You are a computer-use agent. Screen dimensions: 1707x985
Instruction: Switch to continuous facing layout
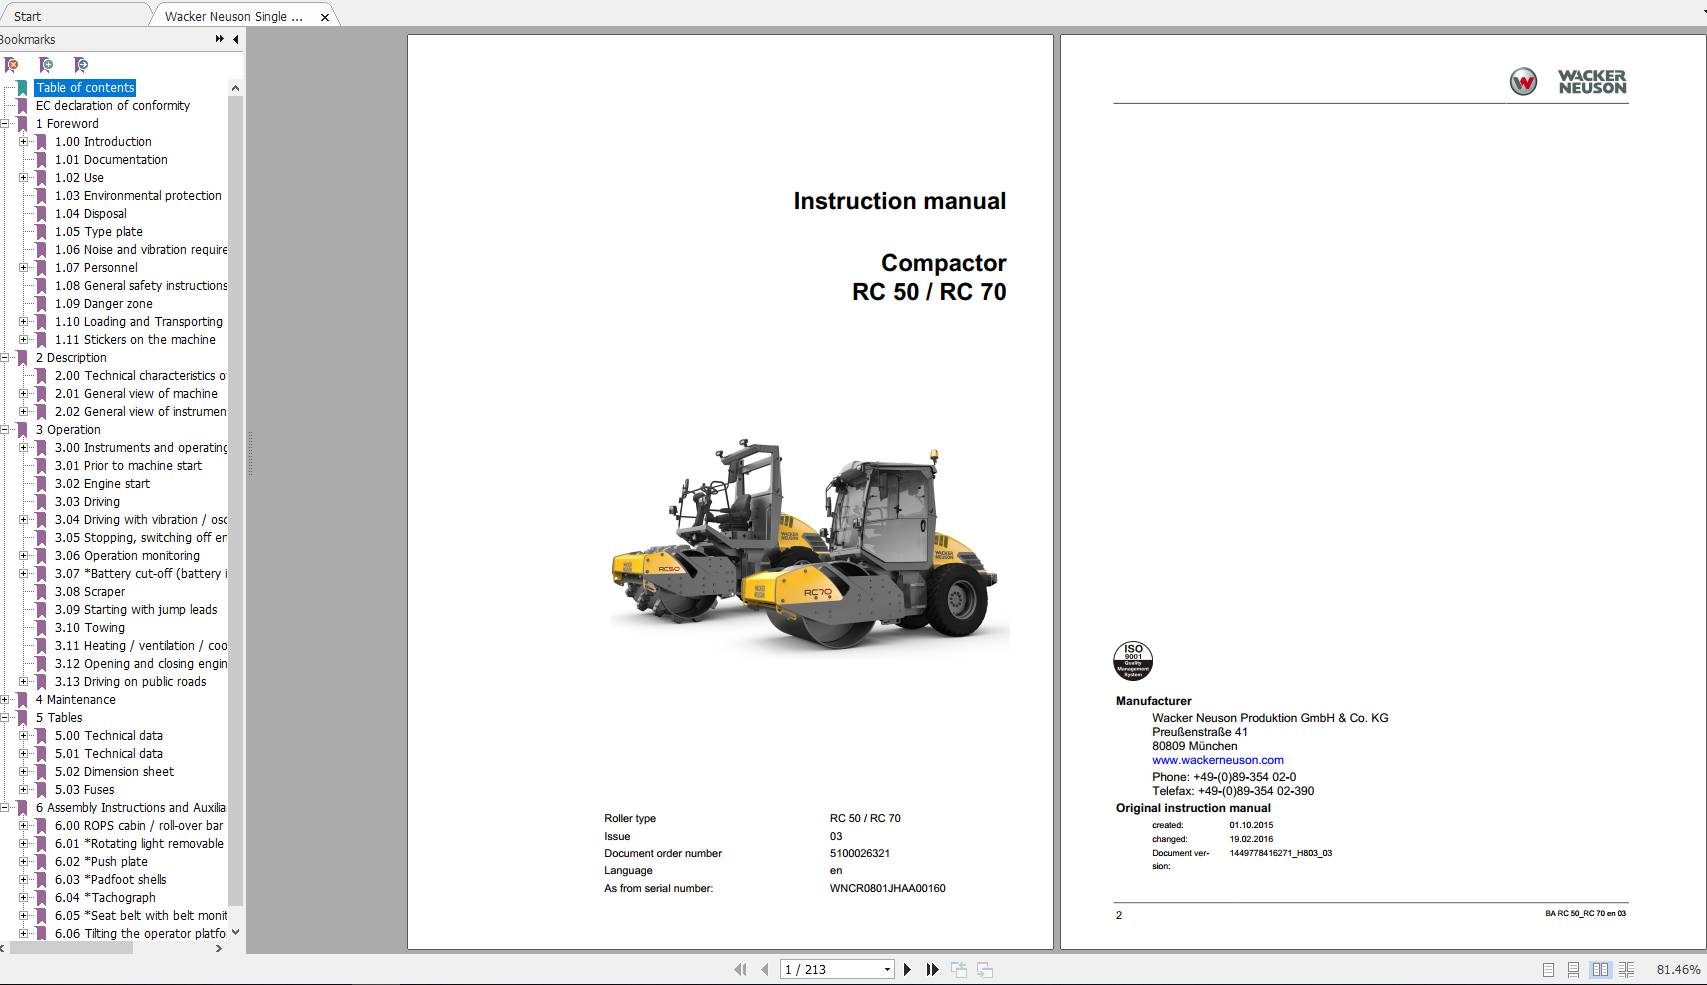pyautogui.click(x=1627, y=969)
